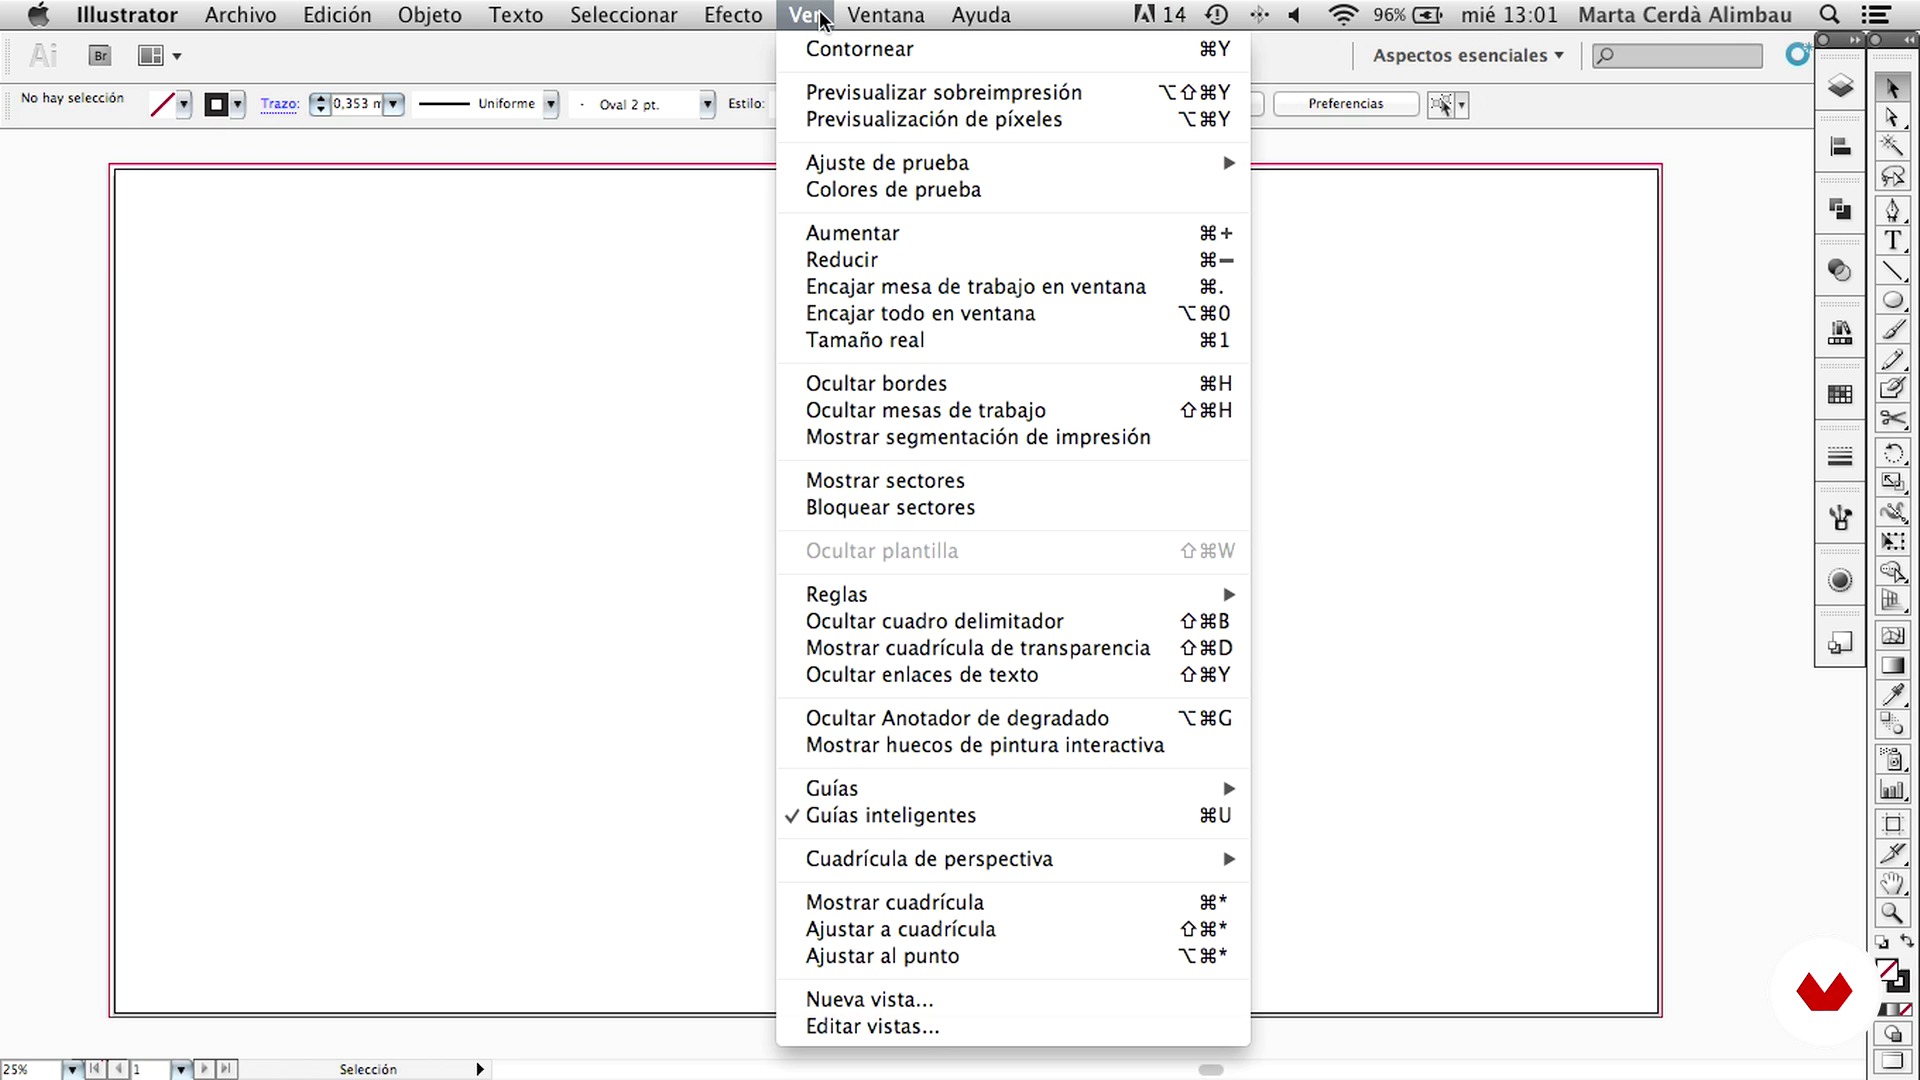The height and width of the screenshot is (1080, 1920).
Task: Choose Encajar mesa de trabajo en ventana
Action: click(1013, 286)
